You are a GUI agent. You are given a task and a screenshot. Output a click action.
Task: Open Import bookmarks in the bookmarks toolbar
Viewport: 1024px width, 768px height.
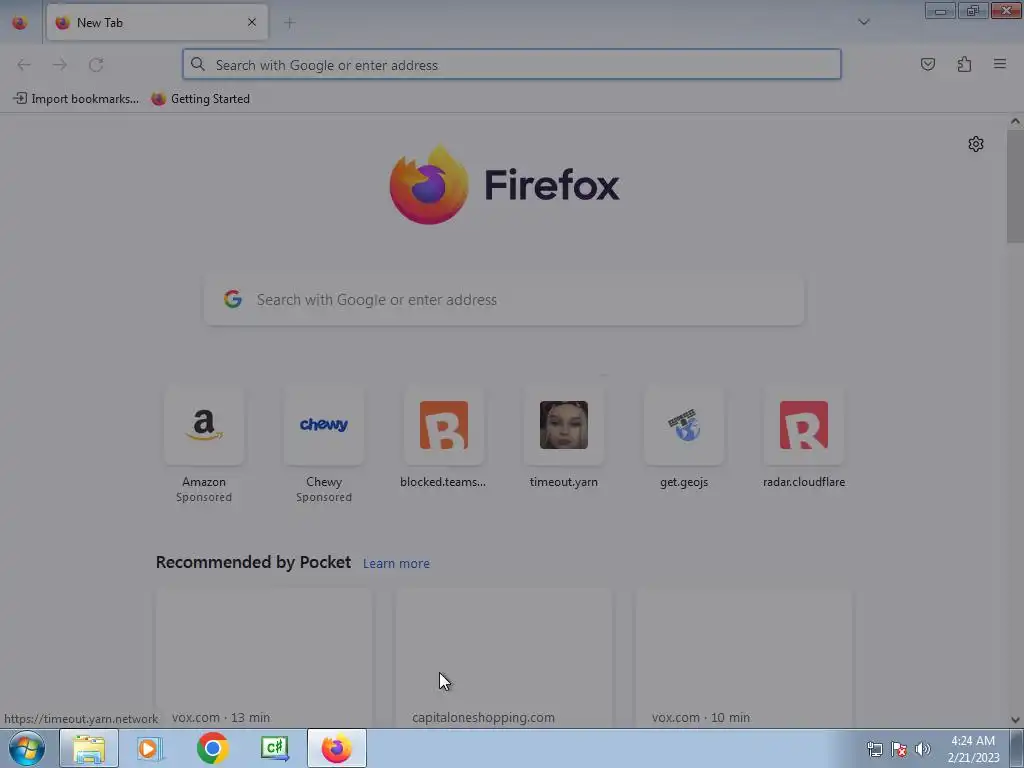pos(76,99)
